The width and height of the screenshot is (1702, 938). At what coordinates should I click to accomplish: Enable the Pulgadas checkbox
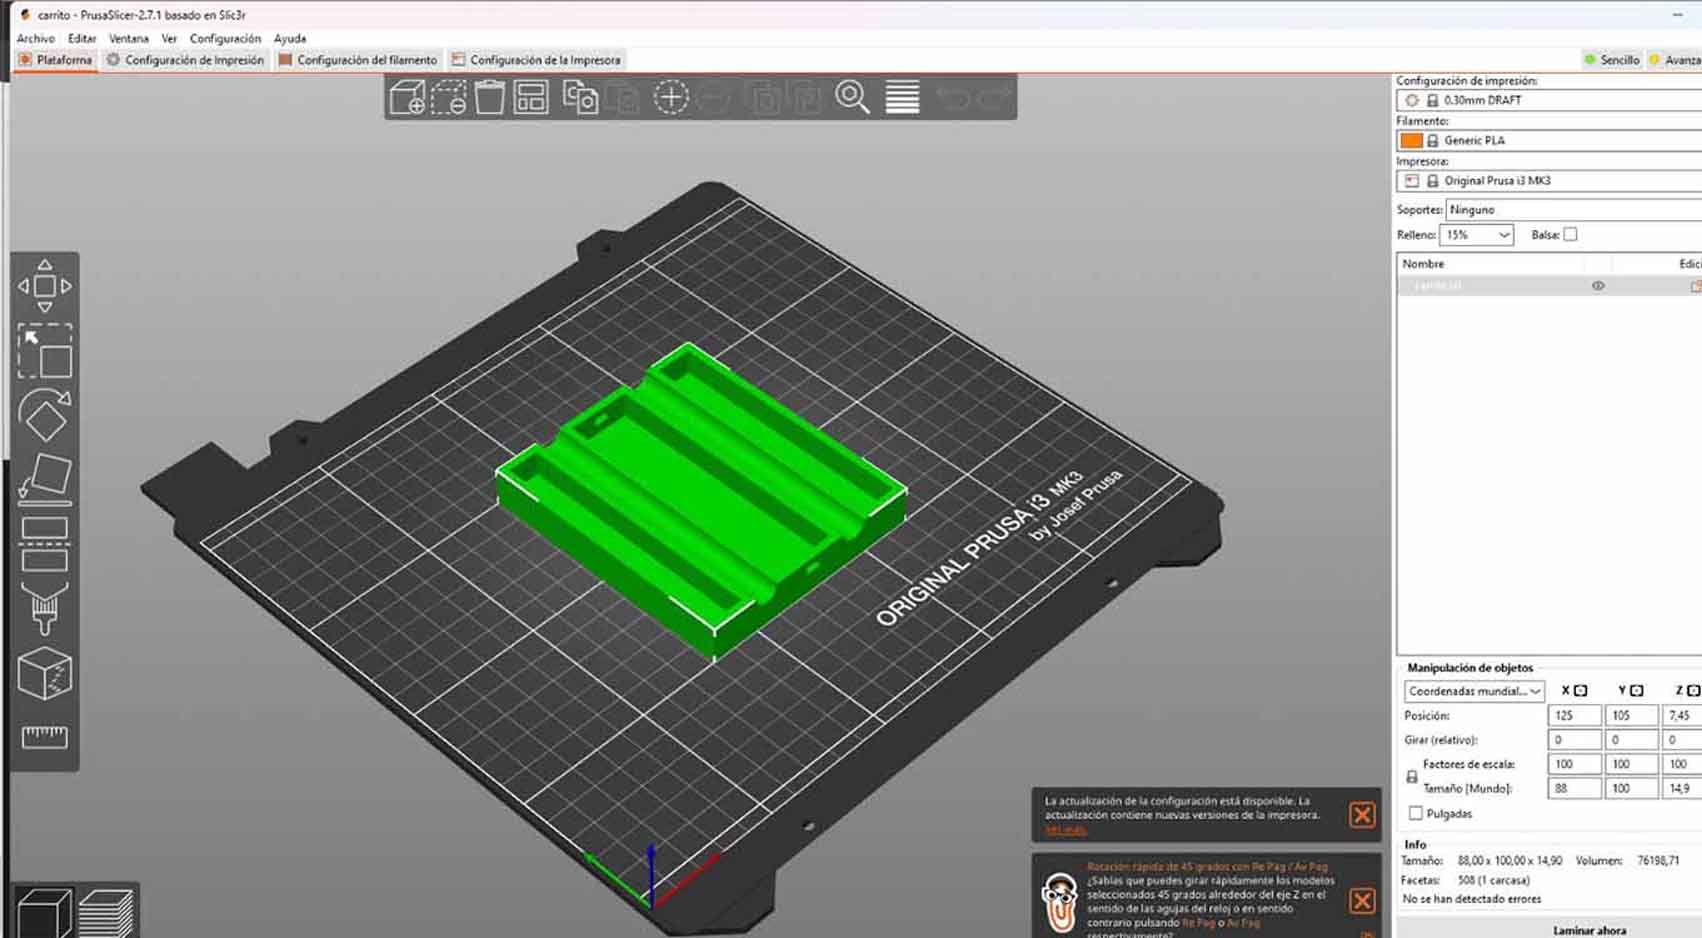1416,813
